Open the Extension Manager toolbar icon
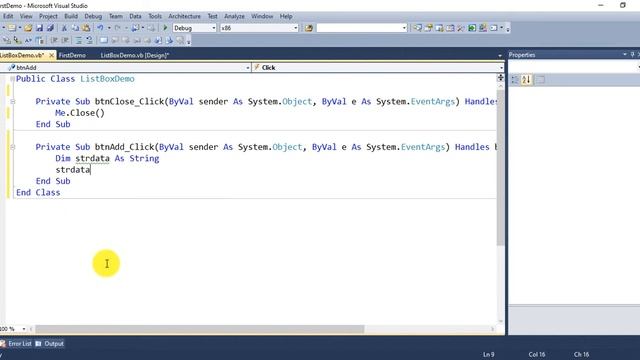 tap(483, 28)
